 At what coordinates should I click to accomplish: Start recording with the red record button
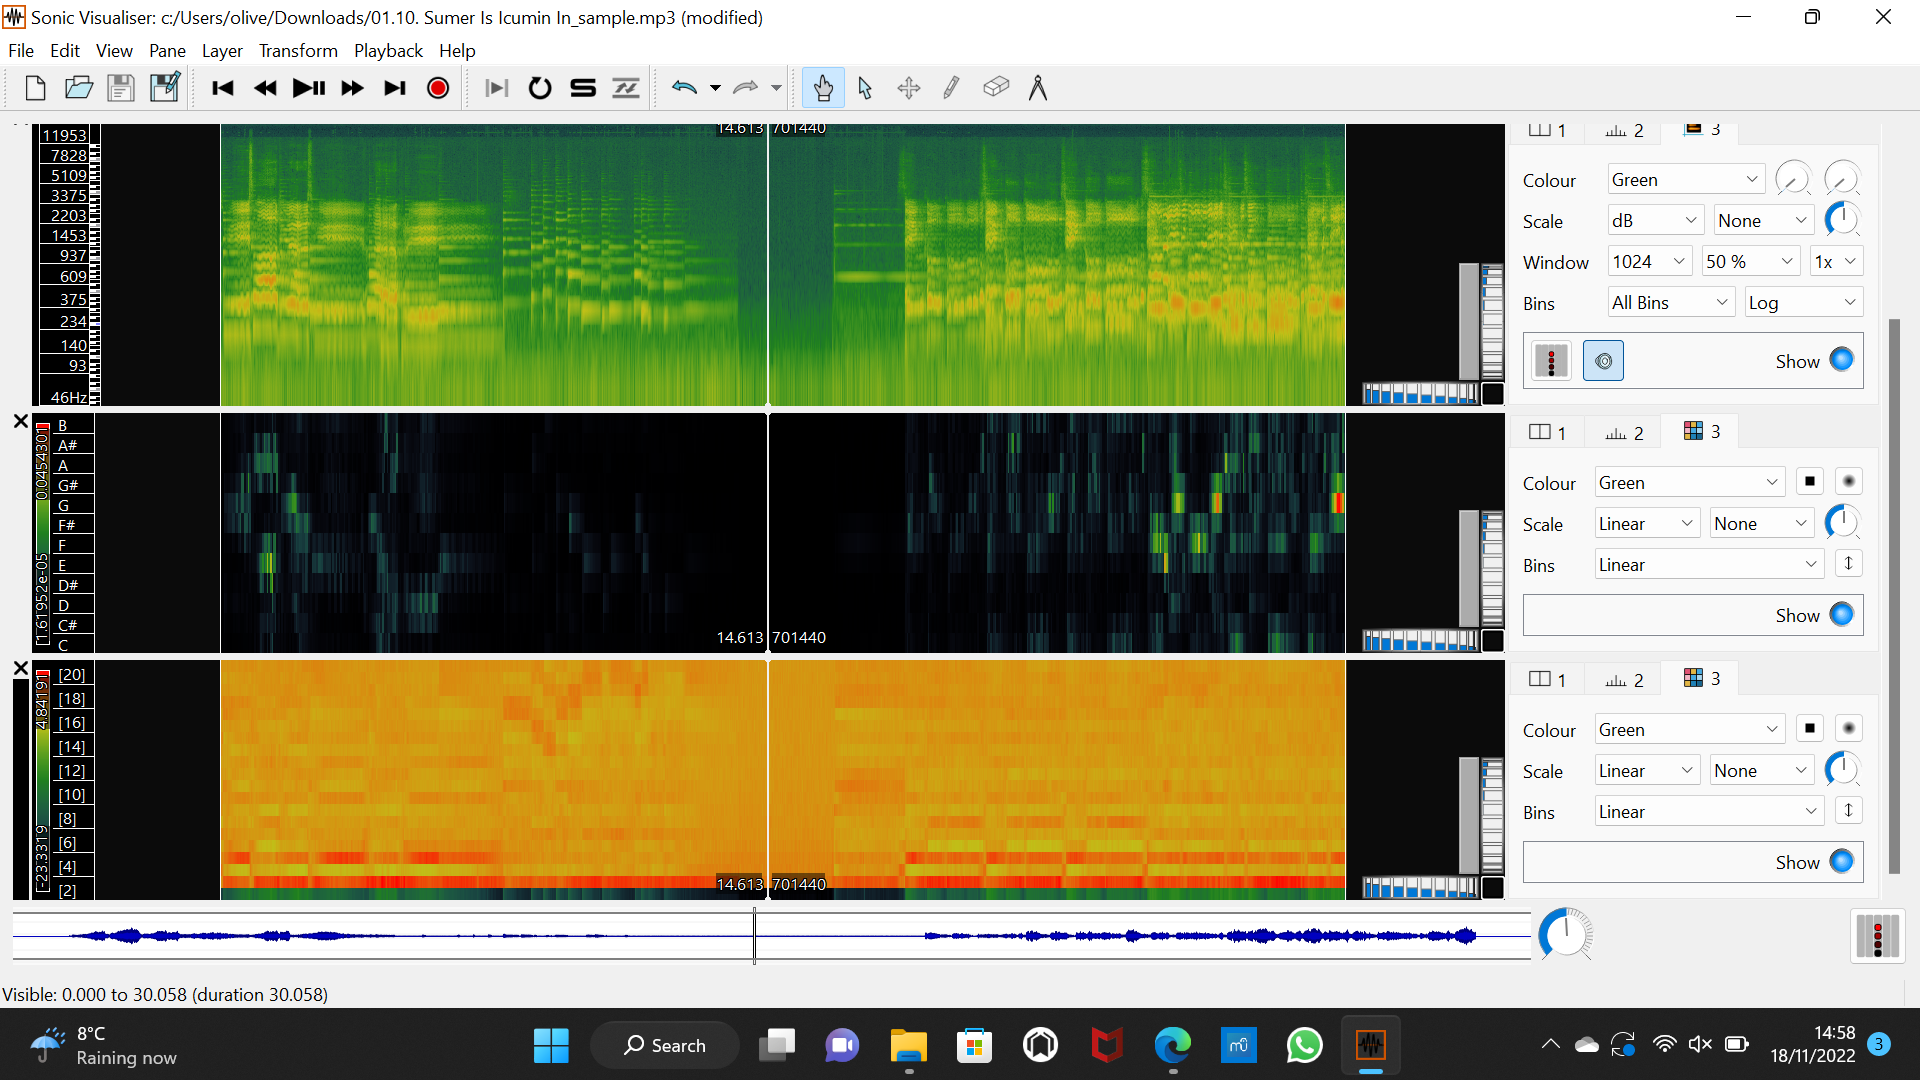438,88
